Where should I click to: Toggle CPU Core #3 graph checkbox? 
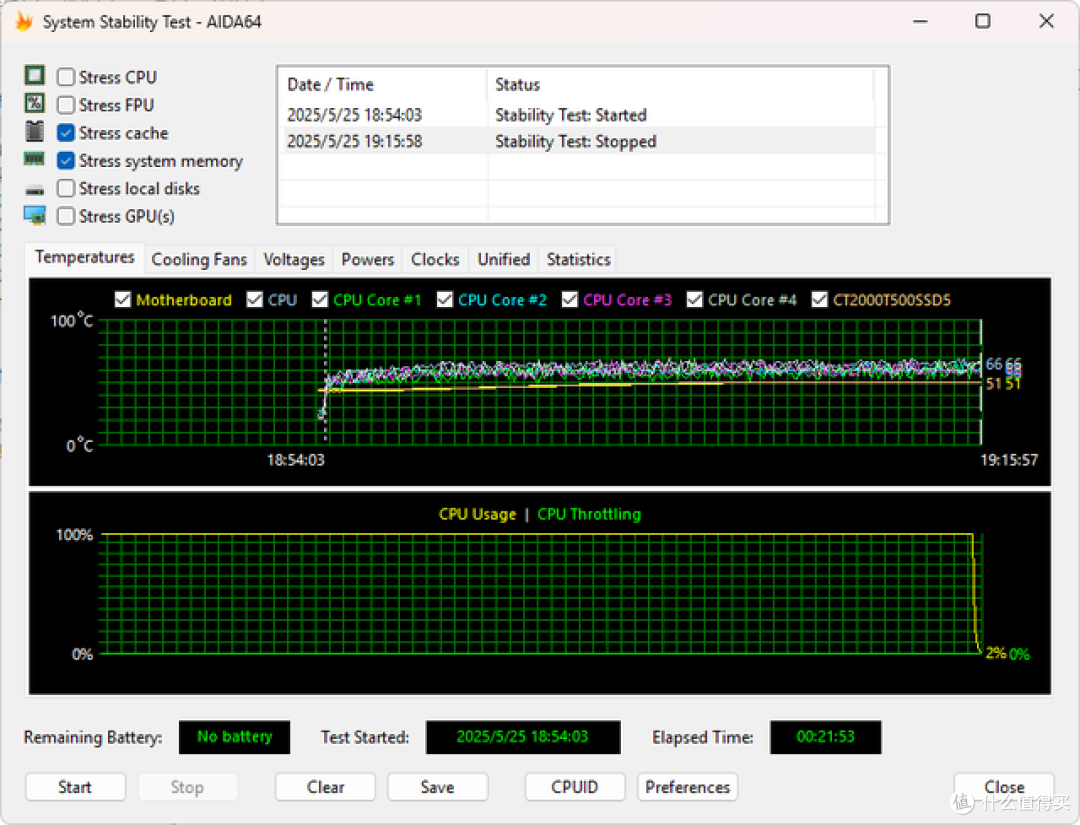pos(570,300)
